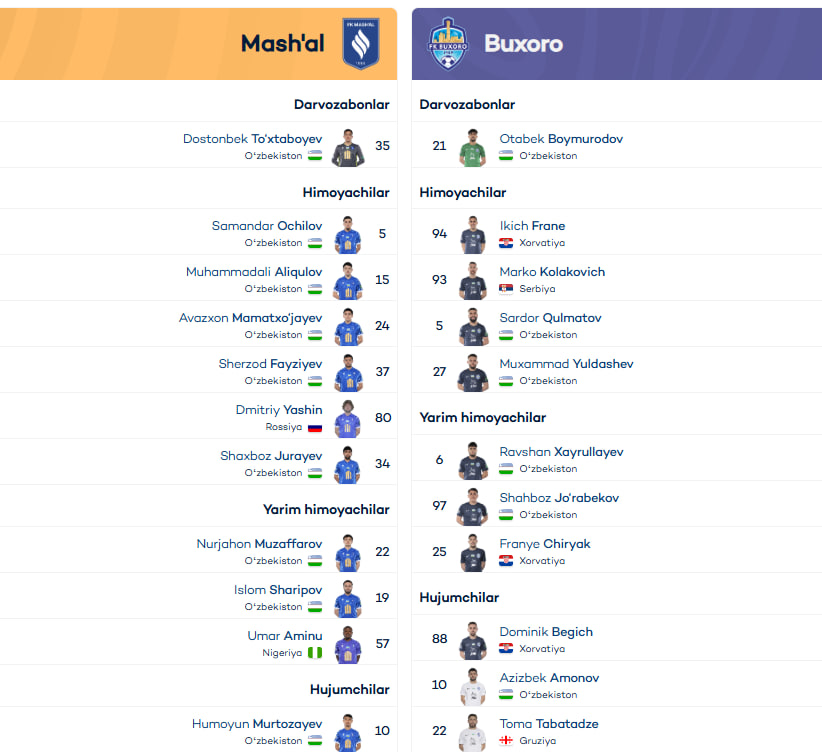Click Azizbek Amonov's player photo
Viewport: 822px width, 752px height.
(x=473, y=687)
